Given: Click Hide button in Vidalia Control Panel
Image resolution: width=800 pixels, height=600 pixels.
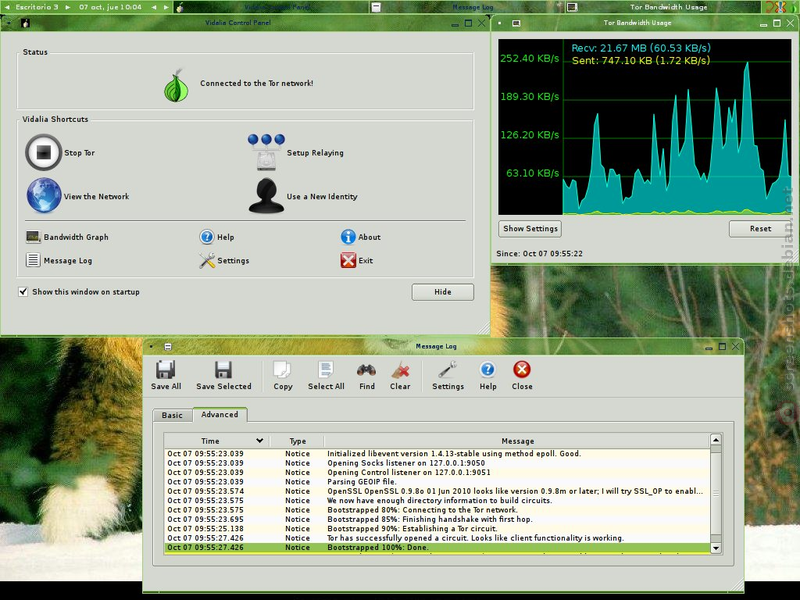Looking at the screenshot, I should 442,292.
